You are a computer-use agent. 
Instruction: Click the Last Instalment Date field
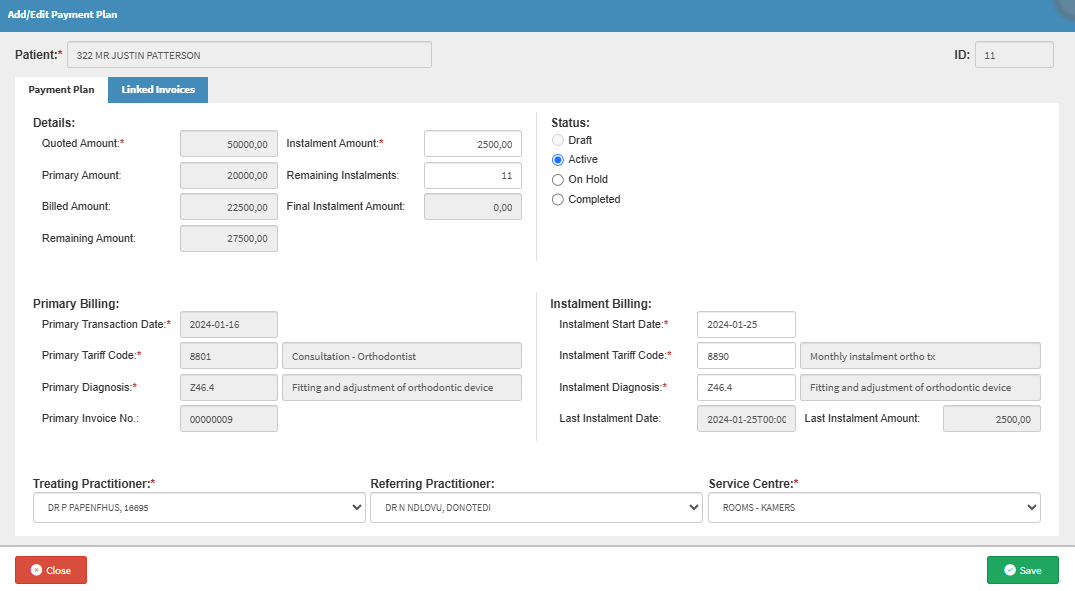746,419
